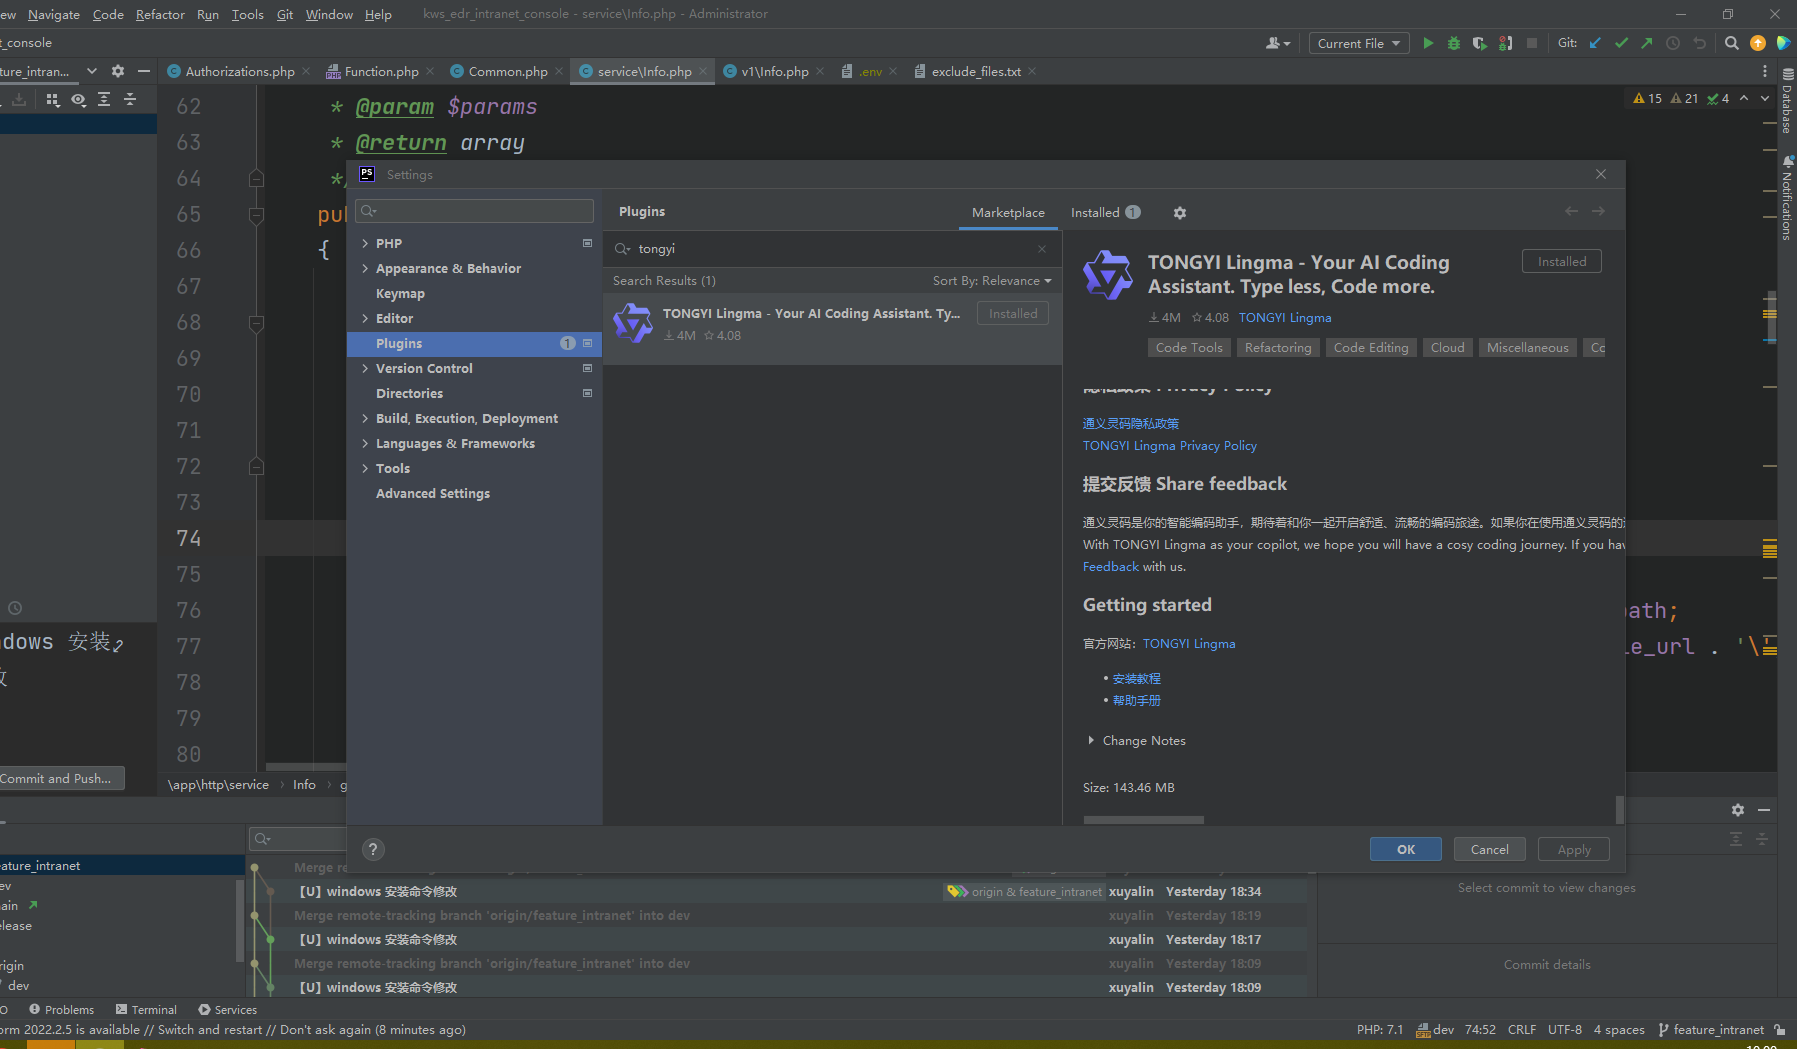This screenshot has width=1797, height=1049.
Task: Open the Git log settings gear icon
Action: pos(1738,810)
